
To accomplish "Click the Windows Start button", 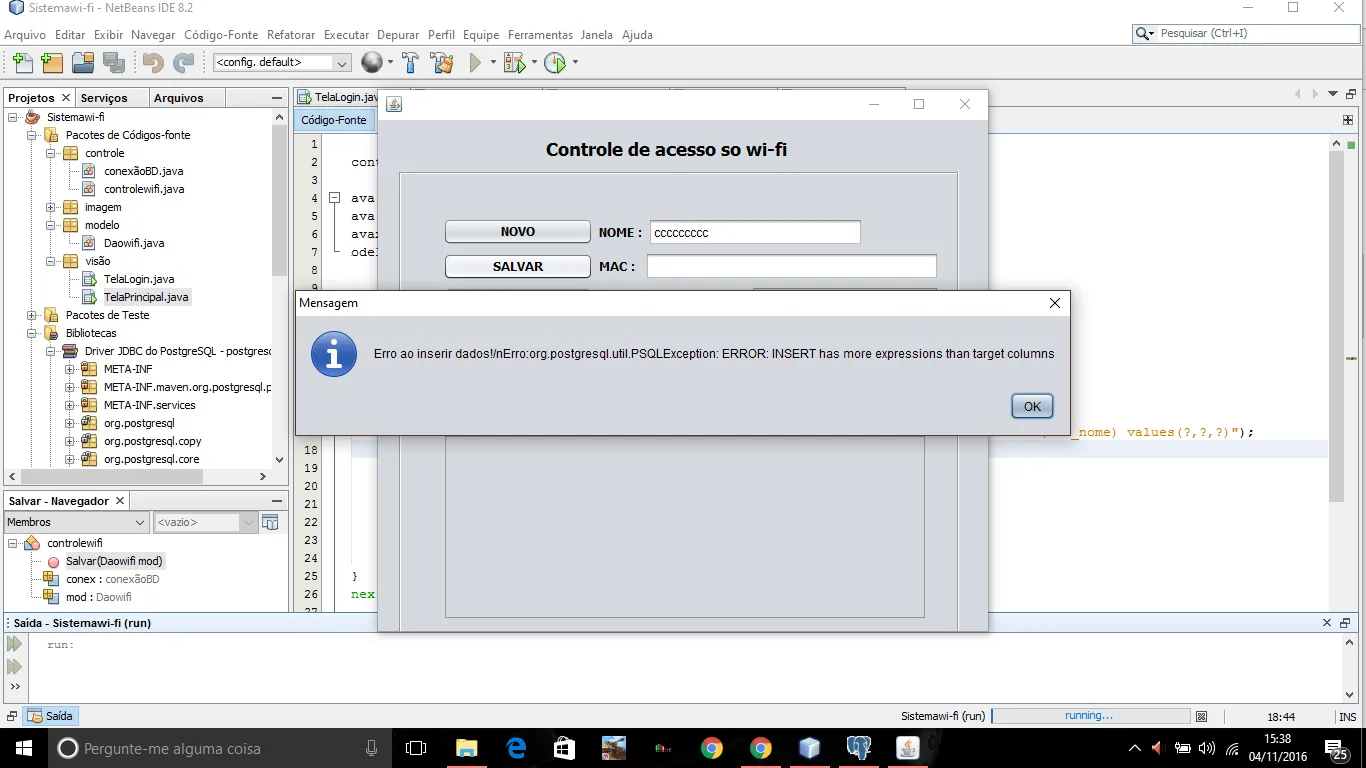I will point(23,748).
